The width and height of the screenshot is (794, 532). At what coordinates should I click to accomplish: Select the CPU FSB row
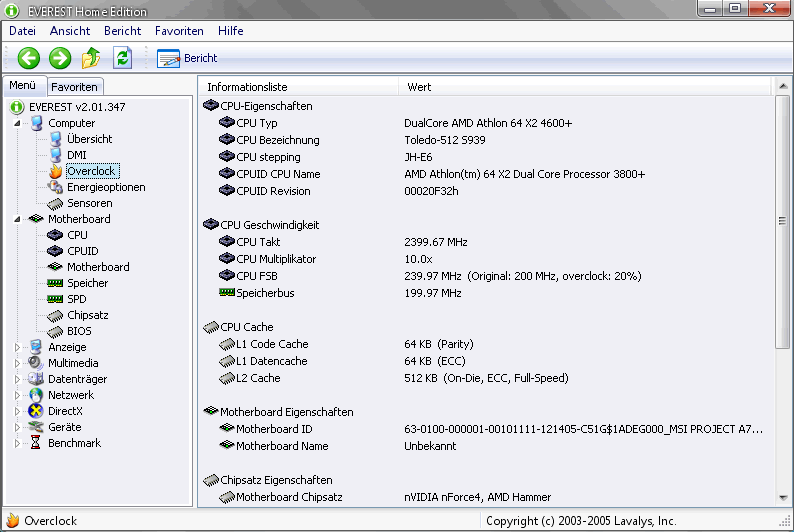486,276
